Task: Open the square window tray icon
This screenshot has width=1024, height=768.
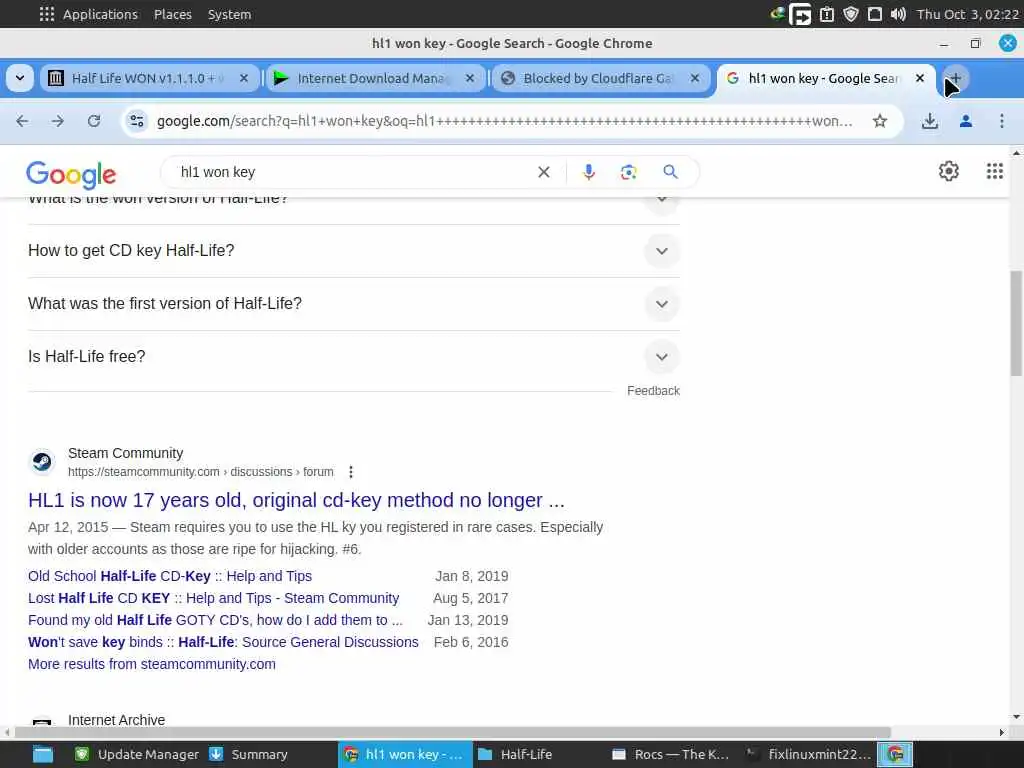Action: [874, 14]
